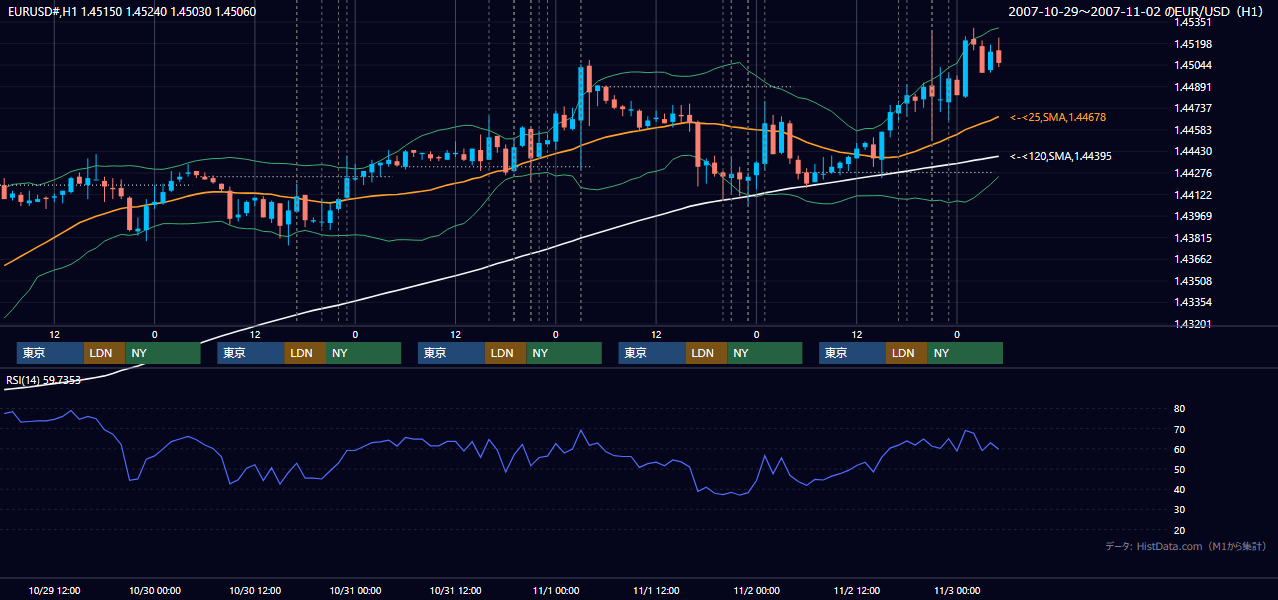The height and width of the screenshot is (600, 1278).
Task: Click the 10/31 00:00 time axis label
Action: [355, 590]
